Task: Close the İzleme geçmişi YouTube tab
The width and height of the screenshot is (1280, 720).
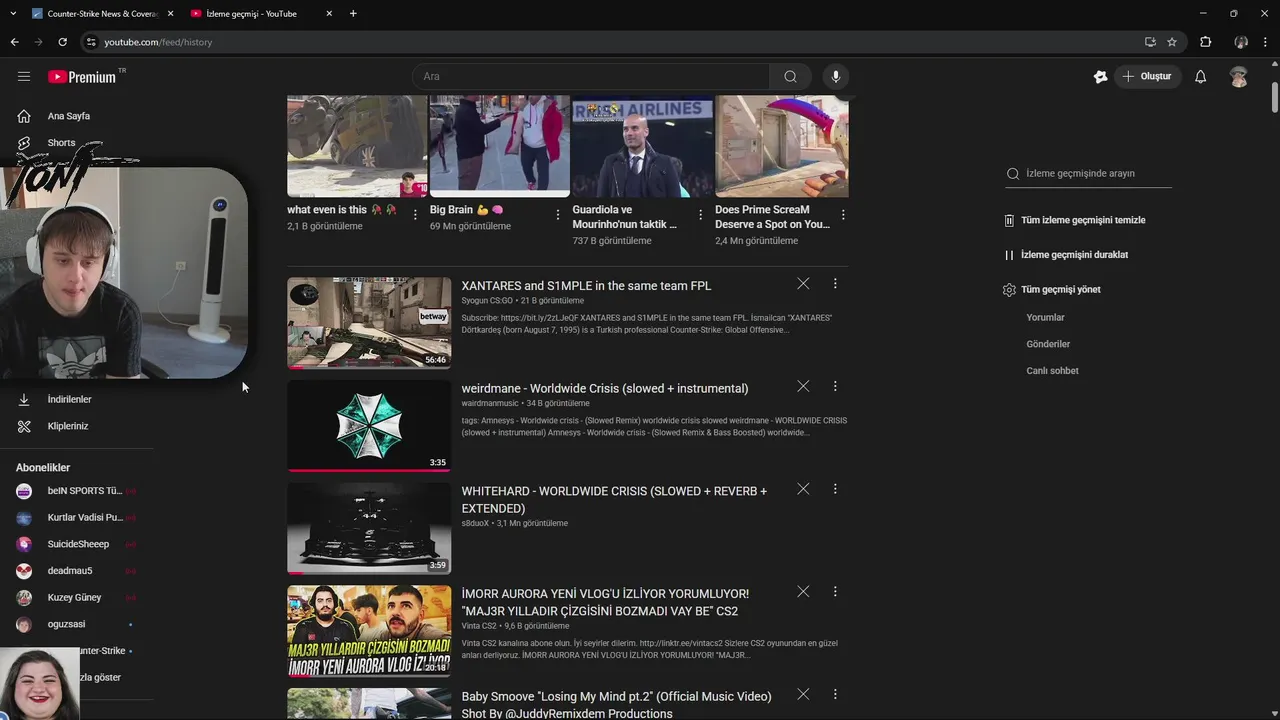Action: point(329,14)
